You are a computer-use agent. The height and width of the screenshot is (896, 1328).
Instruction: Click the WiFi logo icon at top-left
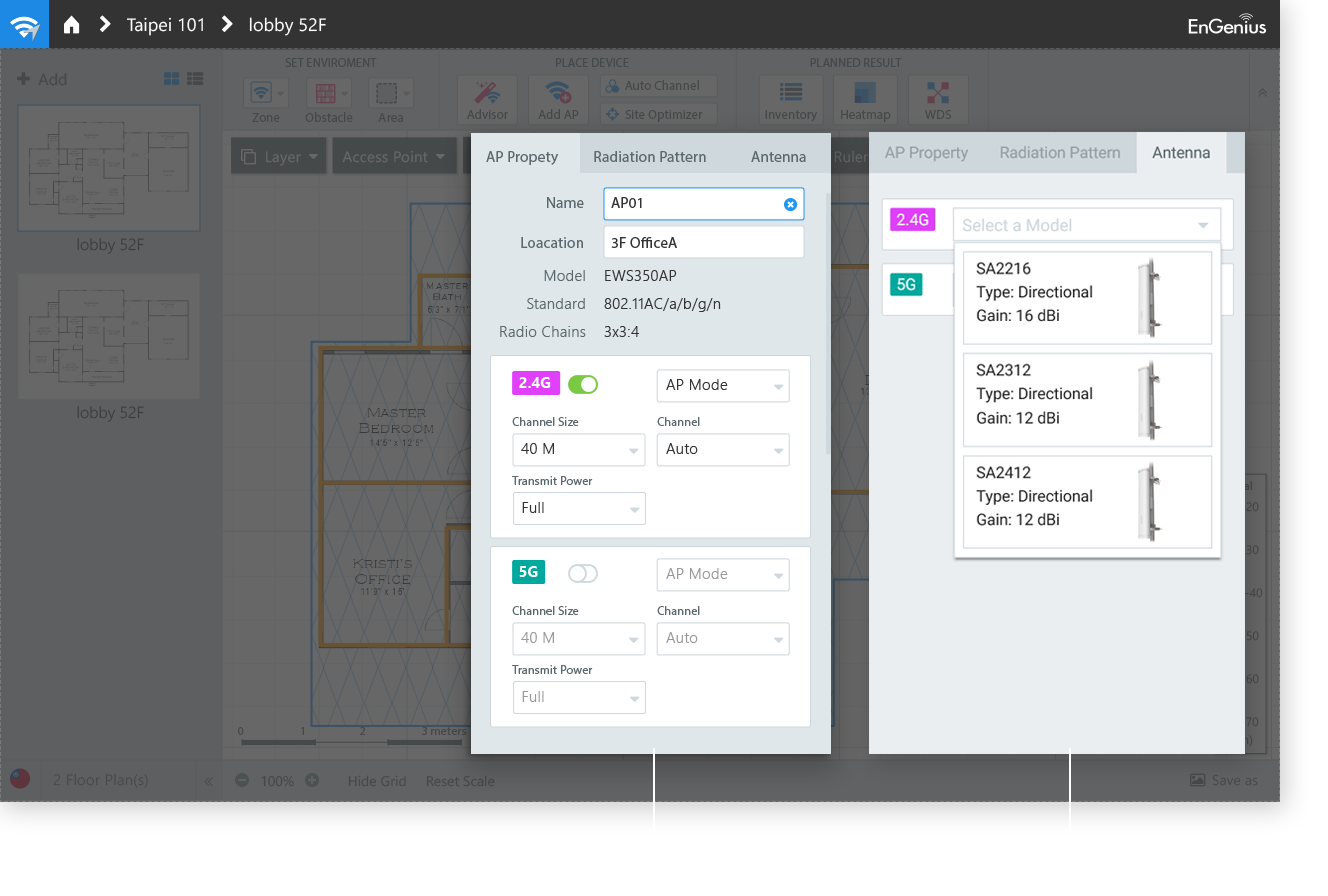(24, 24)
